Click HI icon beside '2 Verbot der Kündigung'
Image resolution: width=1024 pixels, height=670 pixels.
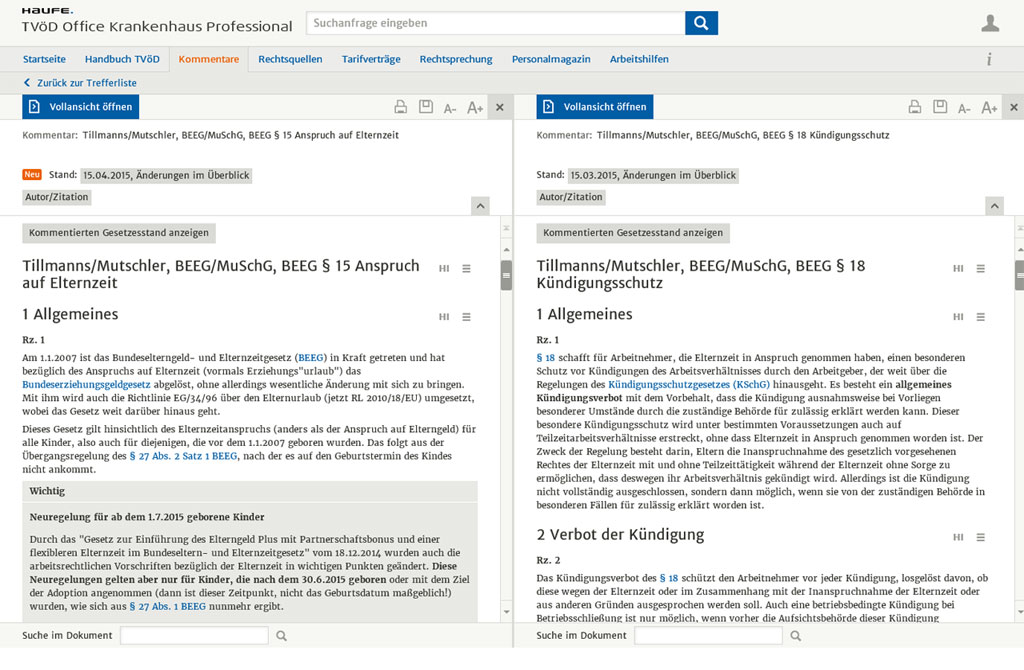tap(958, 537)
